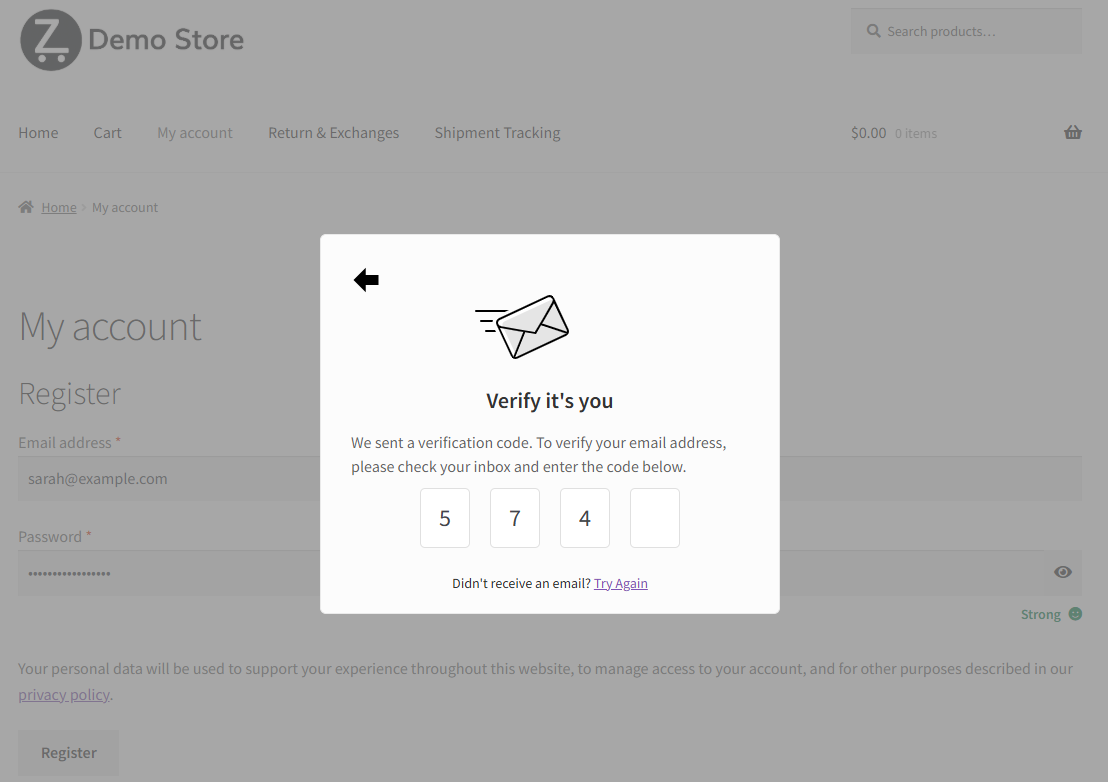Image resolution: width=1108 pixels, height=782 pixels.
Task: Click the Demo Store title text
Action: coord(166,40)
